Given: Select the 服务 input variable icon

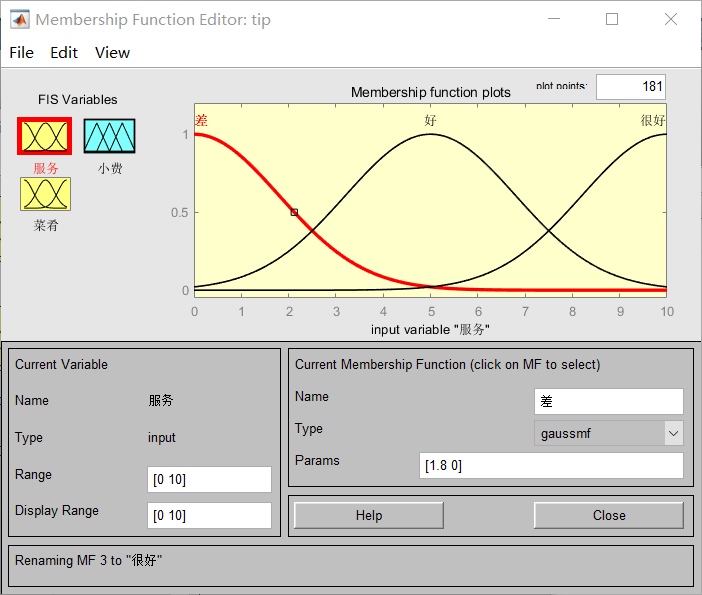Looking at the screenshot, I should click(44, 136).
